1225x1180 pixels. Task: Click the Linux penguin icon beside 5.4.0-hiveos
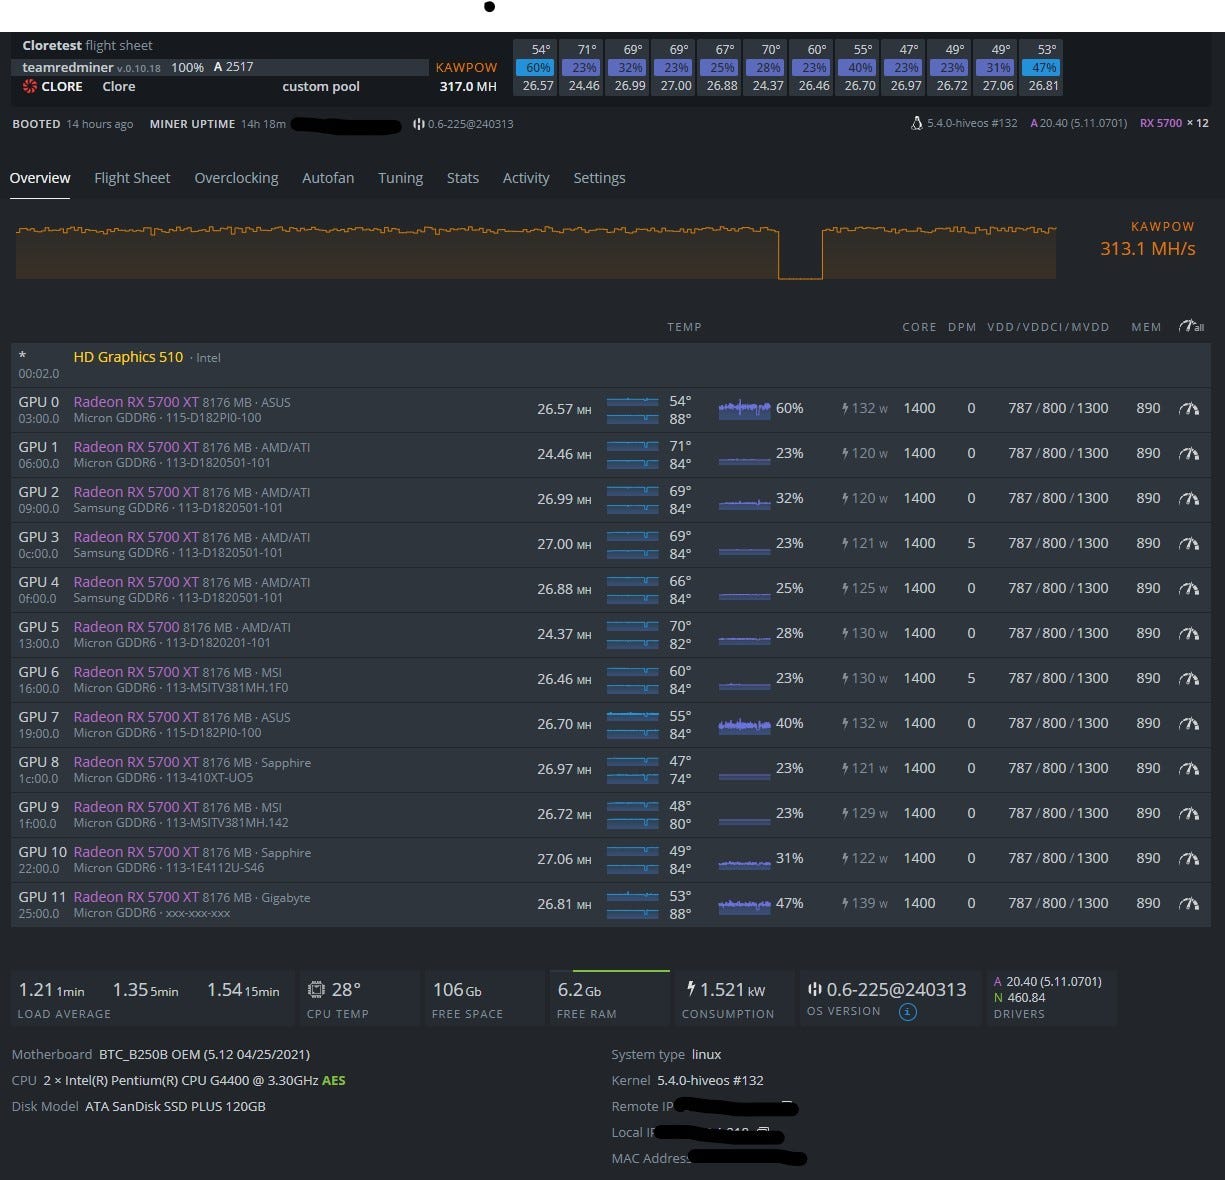click(x=917, y=122)
